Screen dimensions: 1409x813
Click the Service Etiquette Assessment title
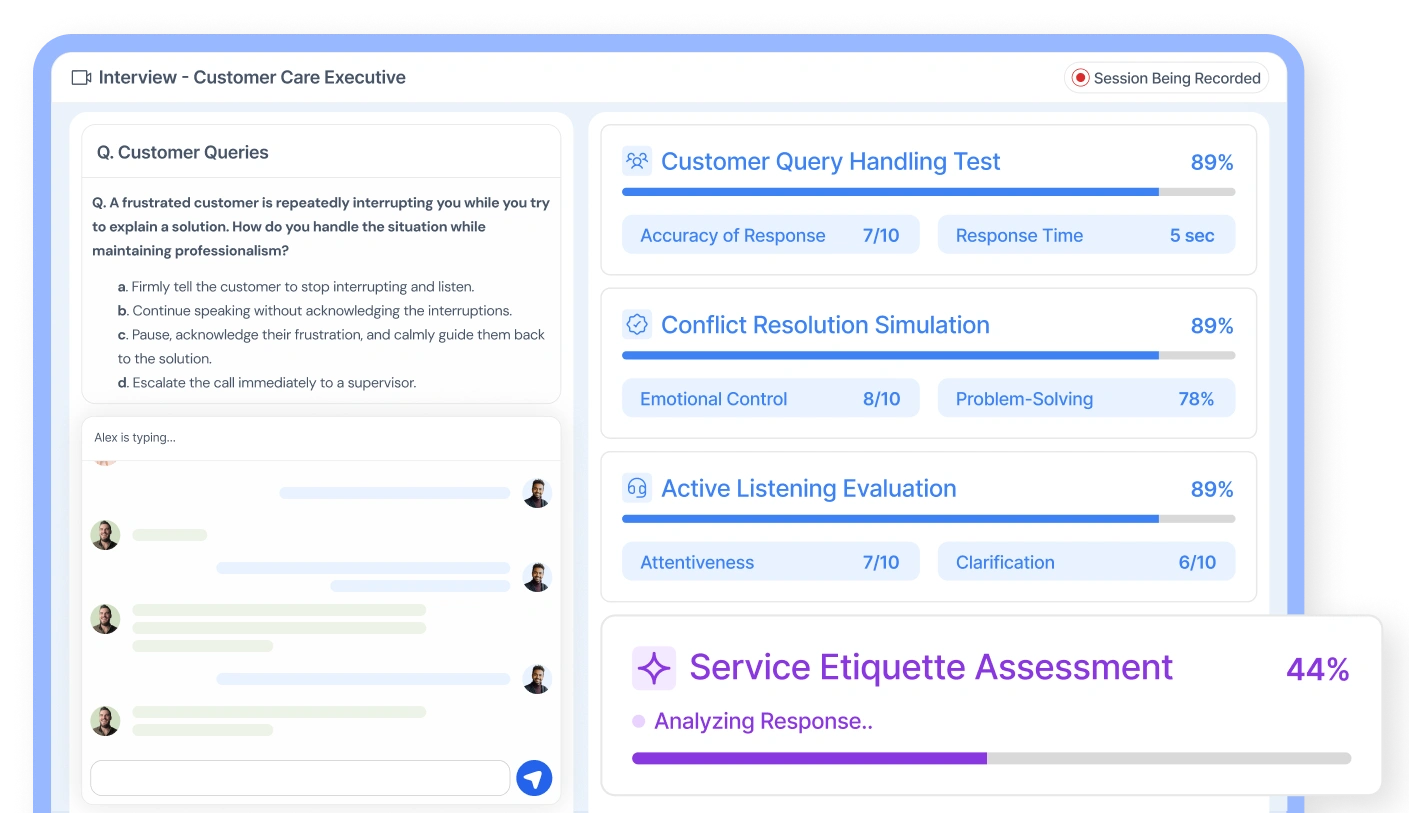(931, 667)
